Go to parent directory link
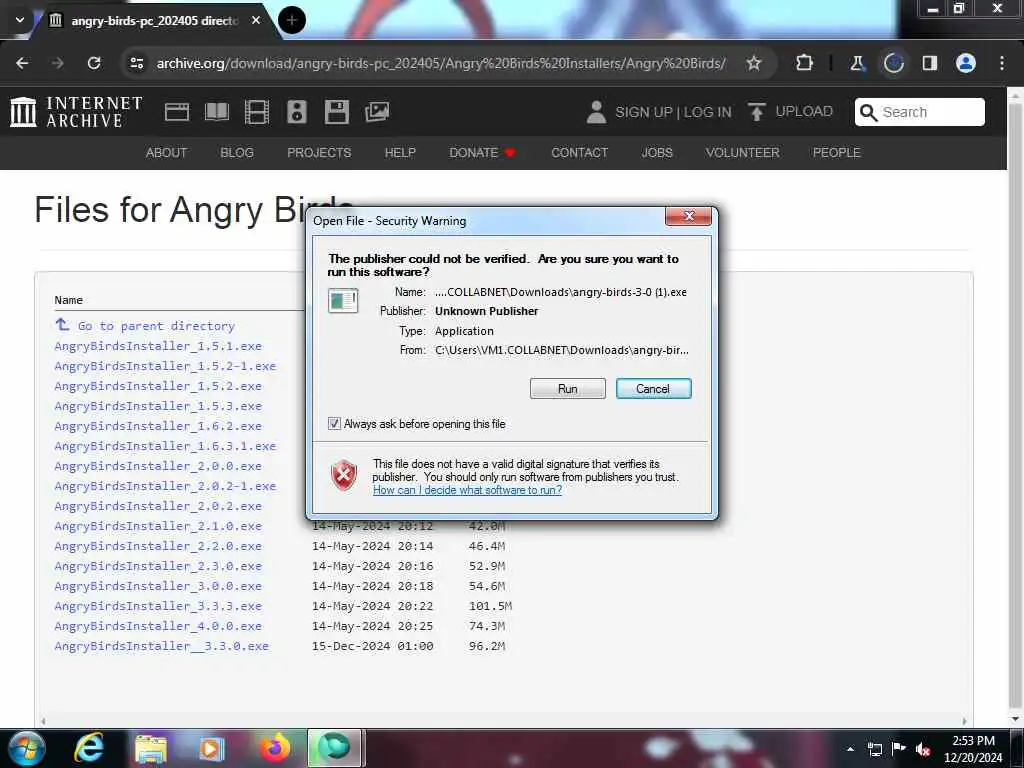Image resolution: width=1024 pixels, height=768 pixels. point(156,326)
